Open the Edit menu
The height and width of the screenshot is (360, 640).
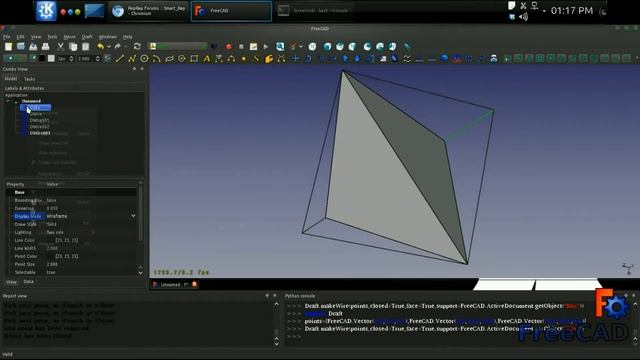20,37
